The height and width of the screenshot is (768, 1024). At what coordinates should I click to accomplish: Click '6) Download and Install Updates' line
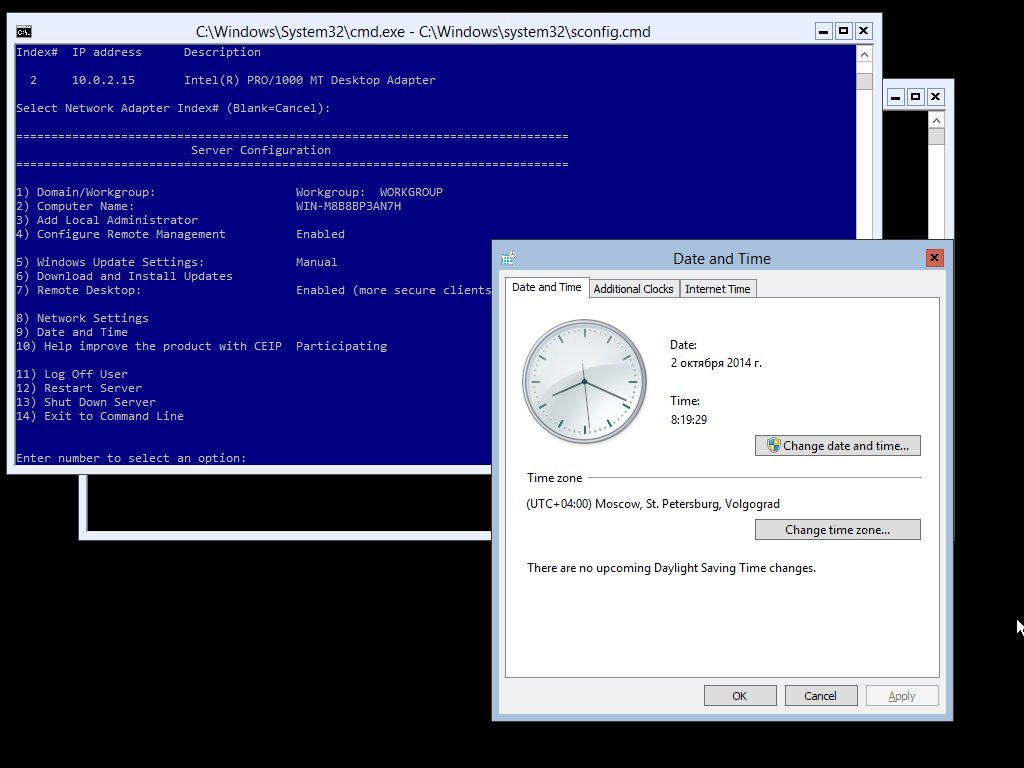(x=124, y=276)
